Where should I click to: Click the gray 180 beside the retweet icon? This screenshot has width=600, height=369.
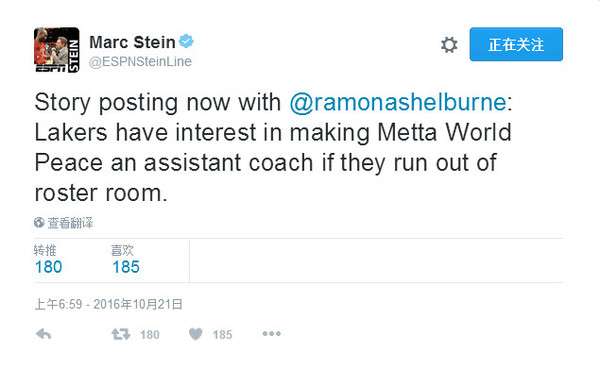pyautogui.click(x=150, y=335)
